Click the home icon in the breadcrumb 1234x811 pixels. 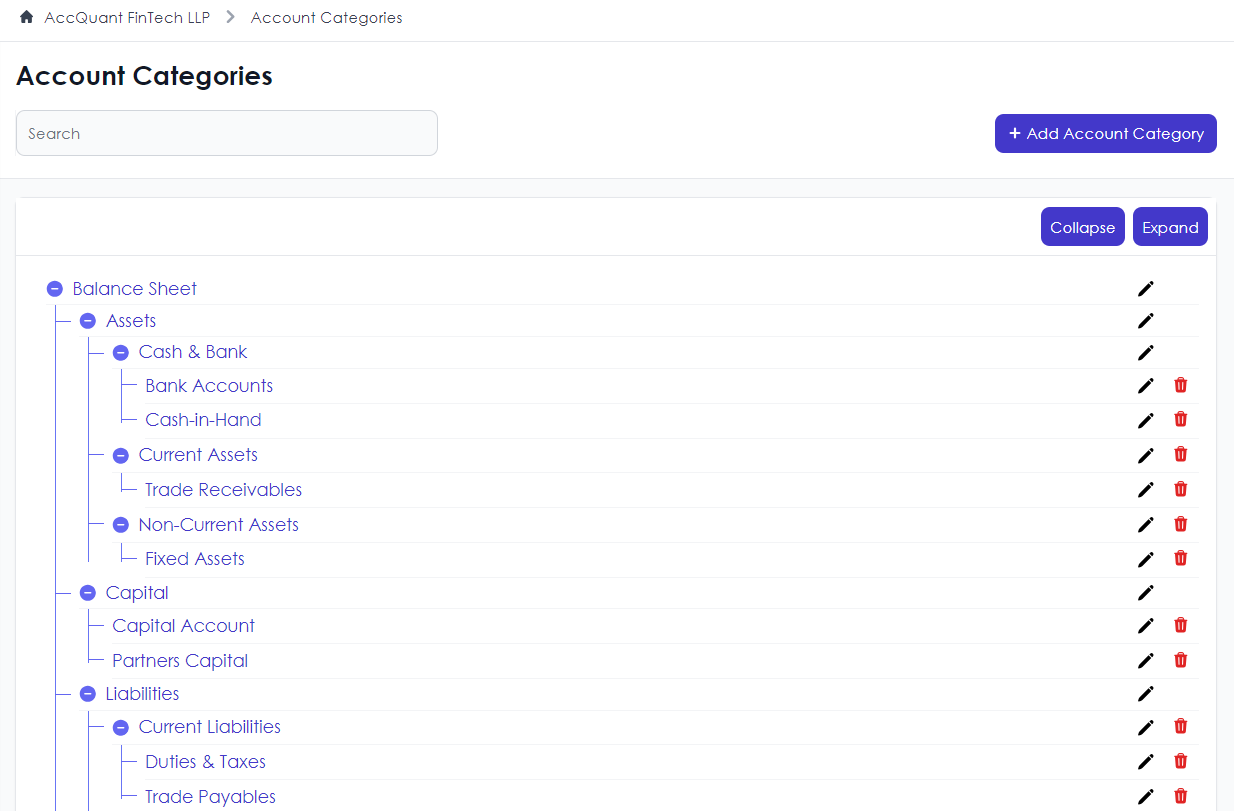click(x=25, y=17)
